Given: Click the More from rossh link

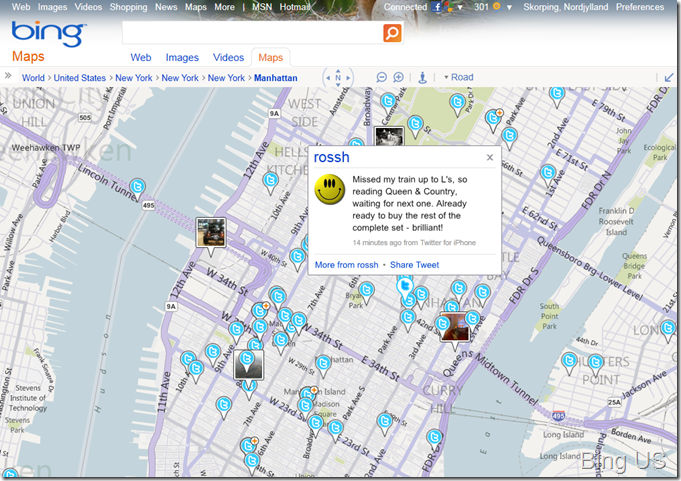Looking at the screenshot, I should pyautogui.click(x=347, y=265).
